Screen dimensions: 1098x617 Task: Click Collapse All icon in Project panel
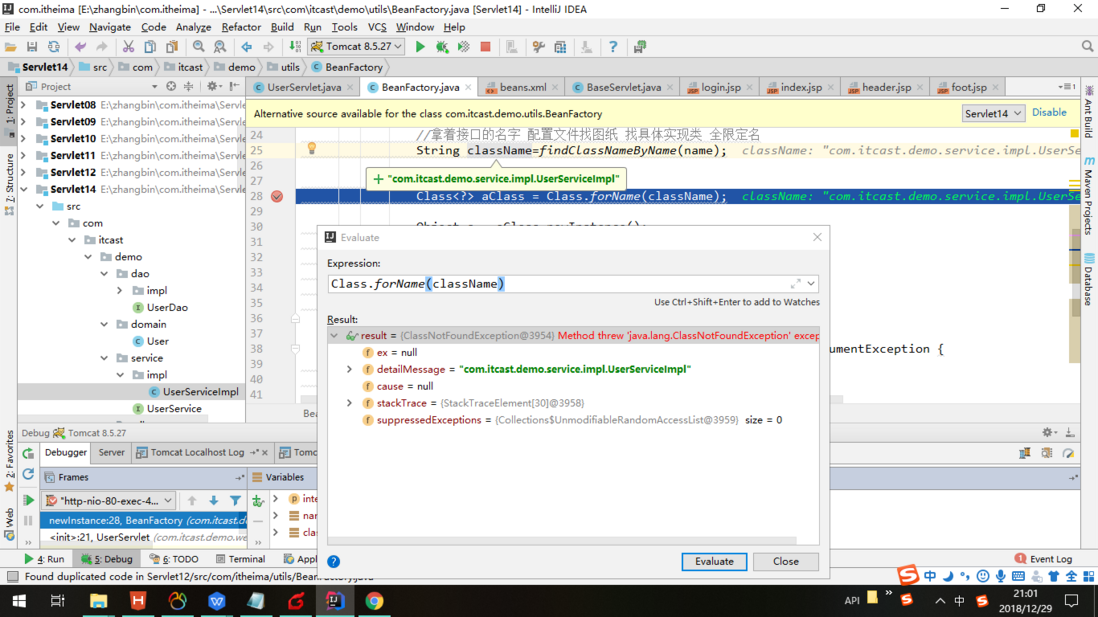pyautogui.click(x=188, y=86)
